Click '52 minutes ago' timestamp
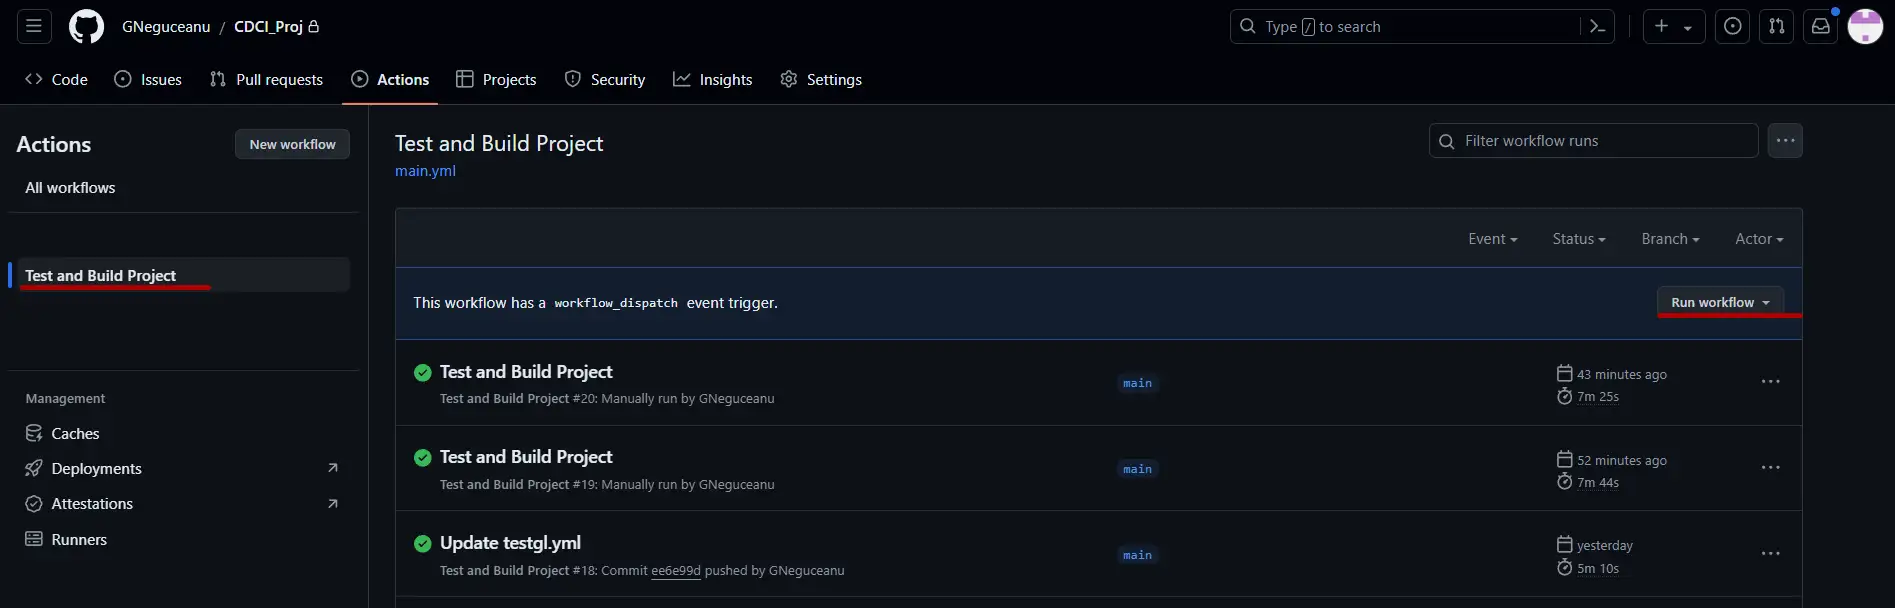 [1621, 461]
